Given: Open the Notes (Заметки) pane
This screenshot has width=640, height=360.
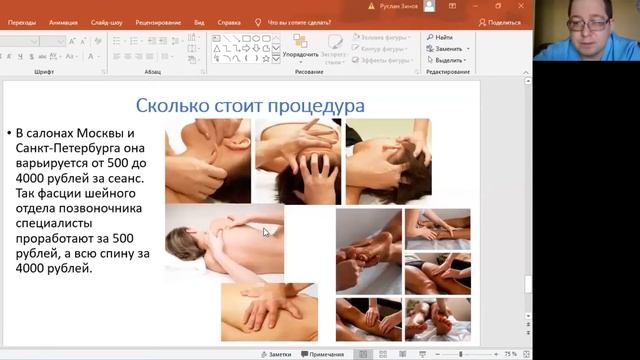Looking at the screenshot, I should (x=276, y=354).
